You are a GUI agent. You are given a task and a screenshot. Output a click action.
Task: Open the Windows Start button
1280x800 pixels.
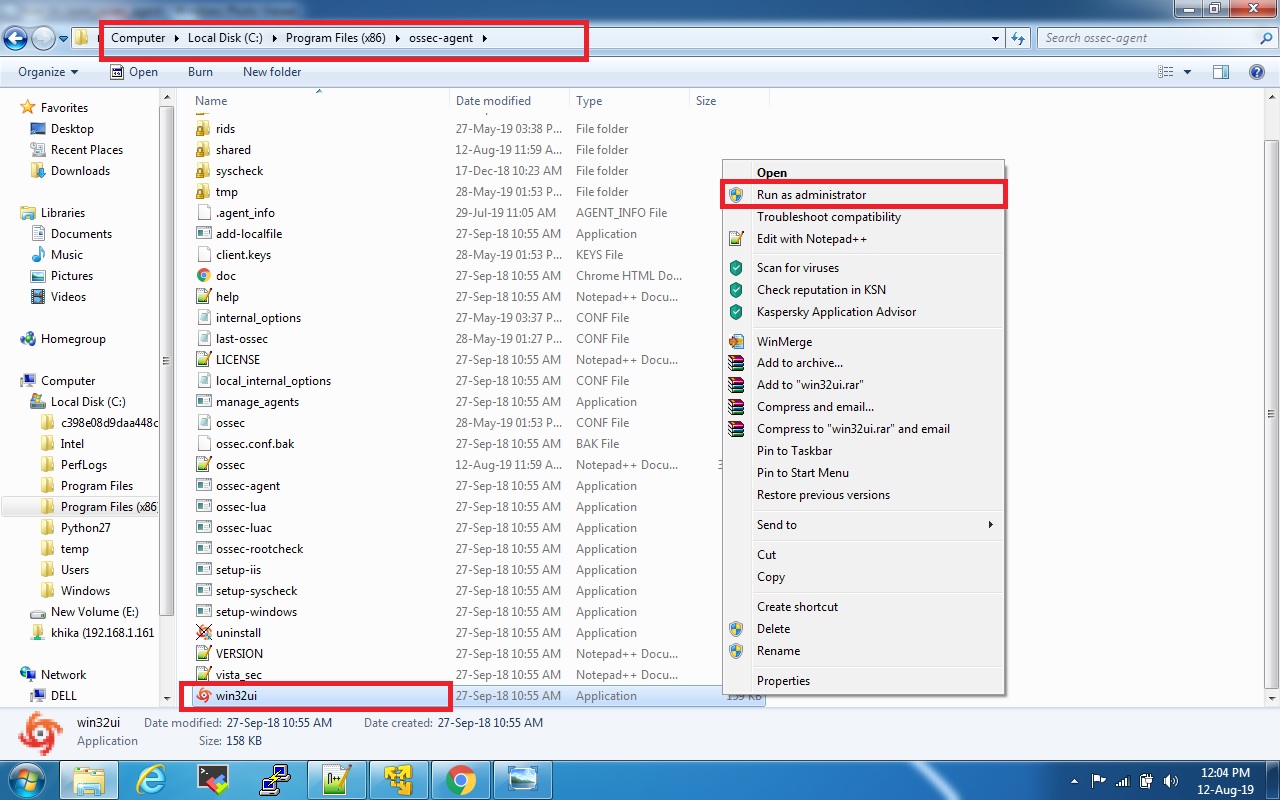coord(26,780)
